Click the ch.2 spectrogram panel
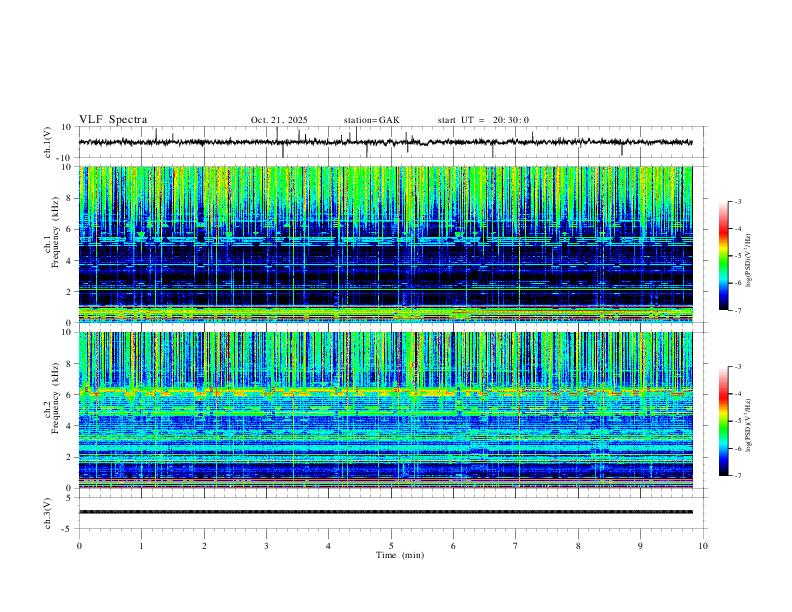The image size is (792, 612). point(385,410)
